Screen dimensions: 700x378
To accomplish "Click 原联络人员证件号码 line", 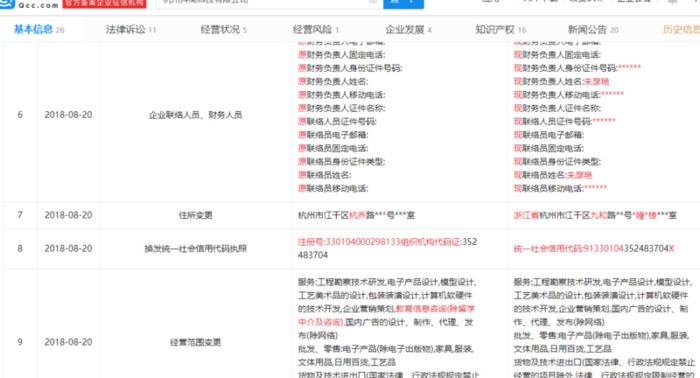I will click(337, 122).
